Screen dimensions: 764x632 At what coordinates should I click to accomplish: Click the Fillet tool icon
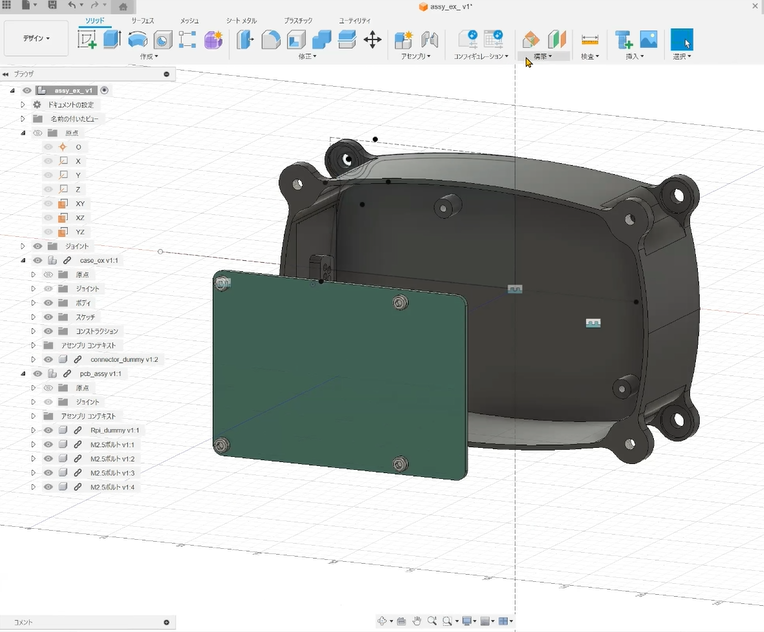(270, 40)
